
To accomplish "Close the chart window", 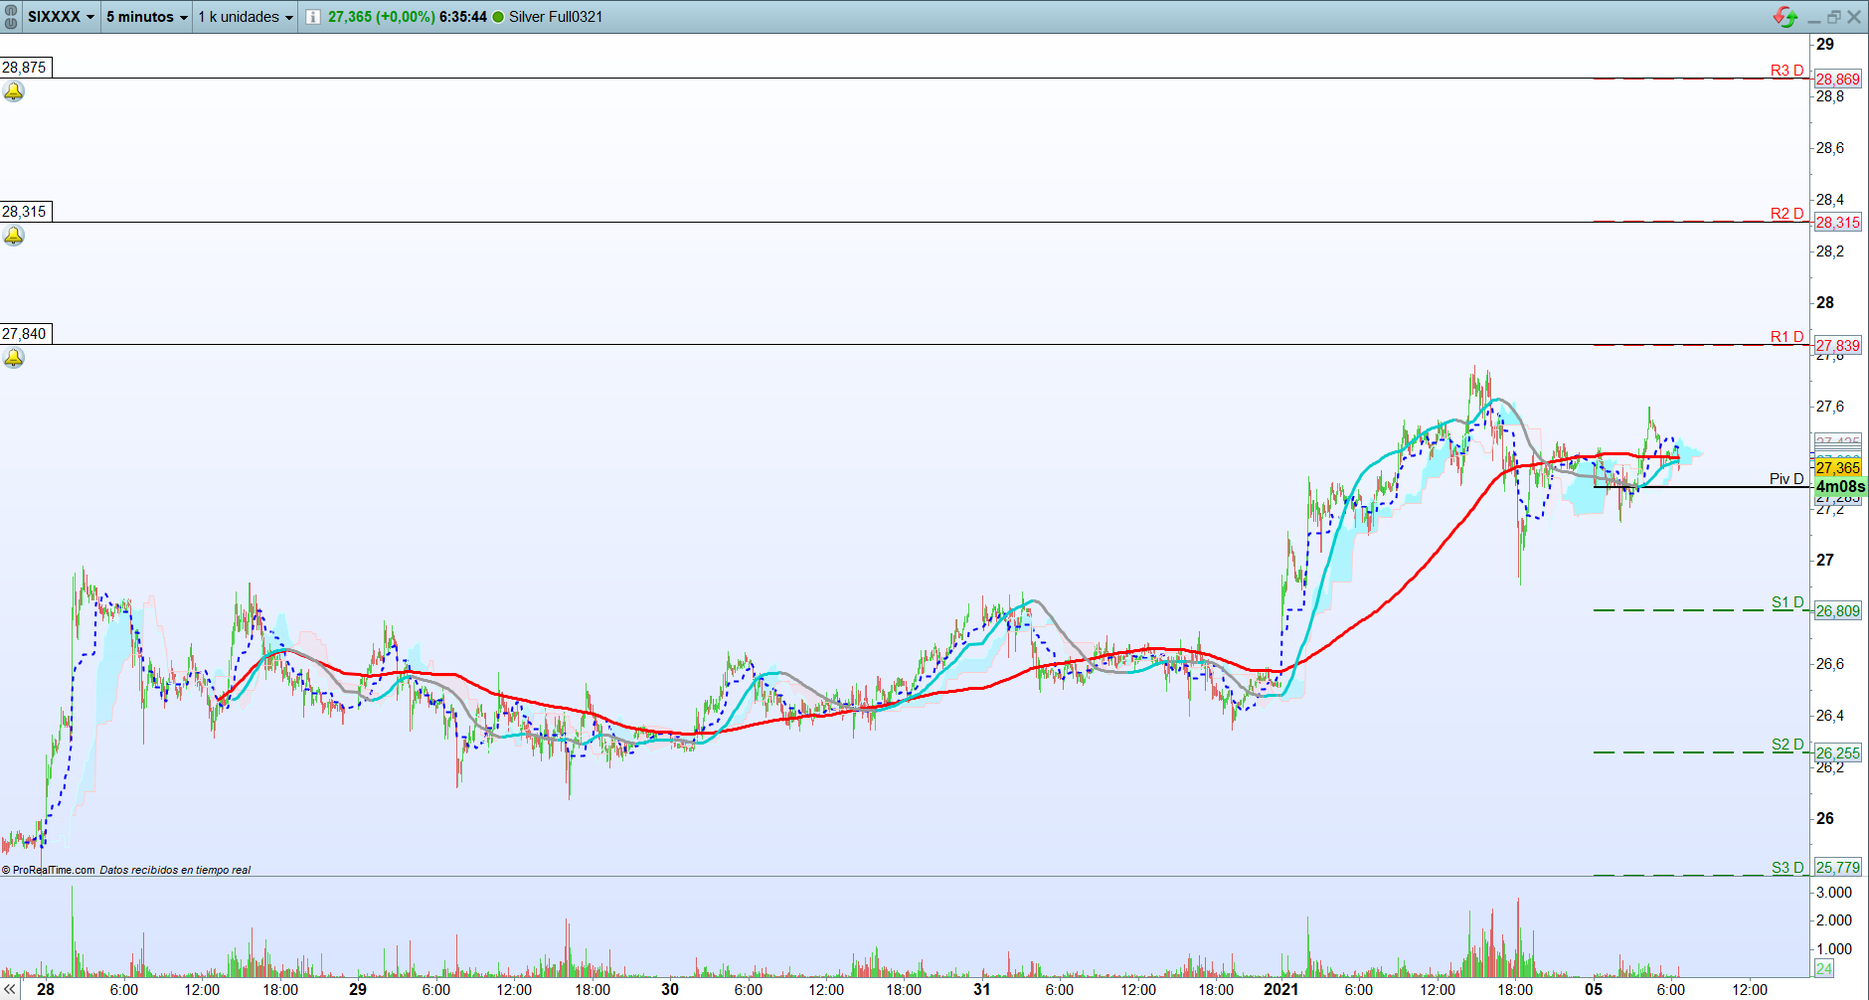I will point(1854,17).
